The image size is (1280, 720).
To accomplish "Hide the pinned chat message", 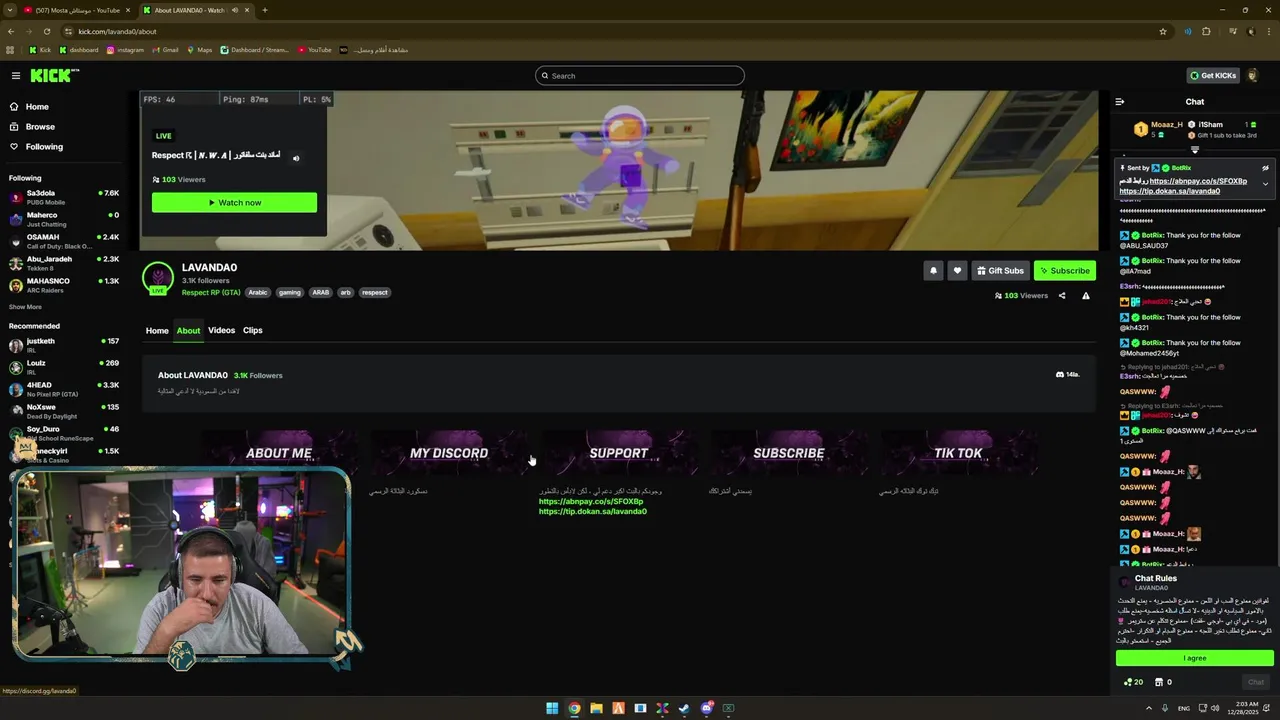I will (1265, 168).
